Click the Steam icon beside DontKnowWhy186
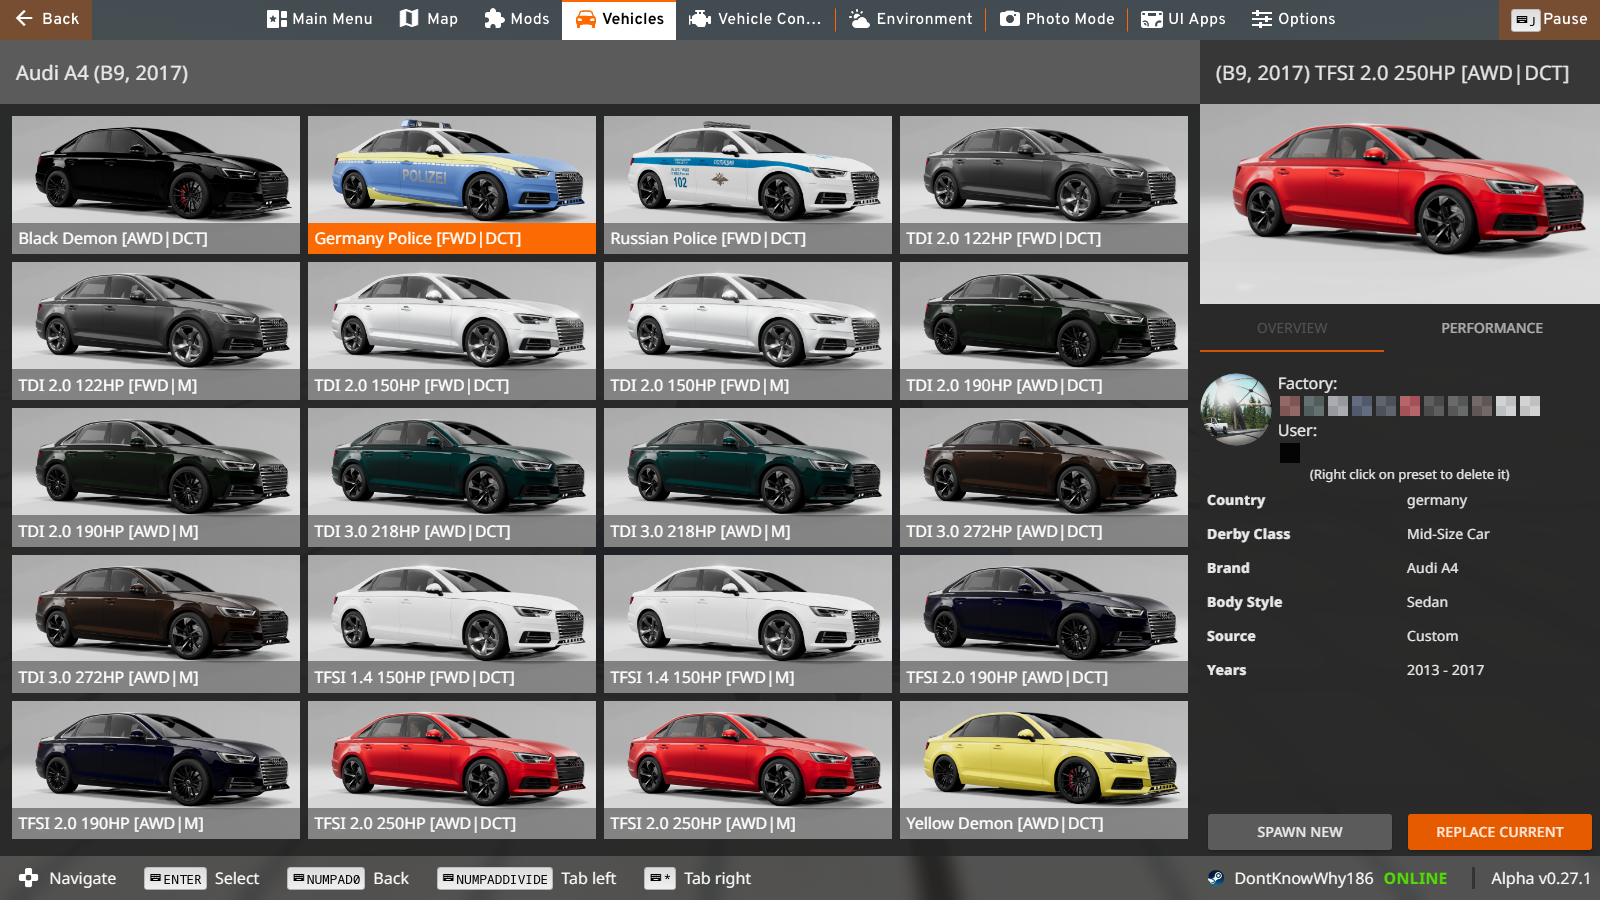The height and width of the screenshot is (900, 1600). (x=1215, y=878)
